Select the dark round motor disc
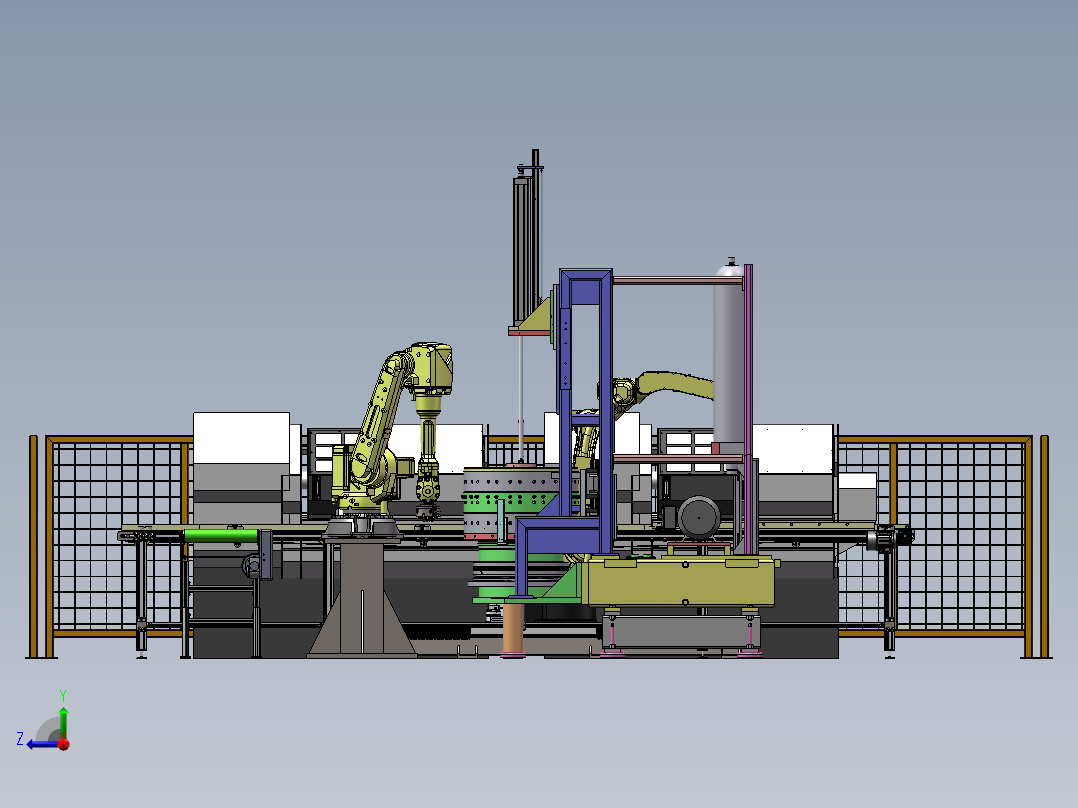Image resolution: width=1078 pixels, height=808 pixels. (698, 518)
